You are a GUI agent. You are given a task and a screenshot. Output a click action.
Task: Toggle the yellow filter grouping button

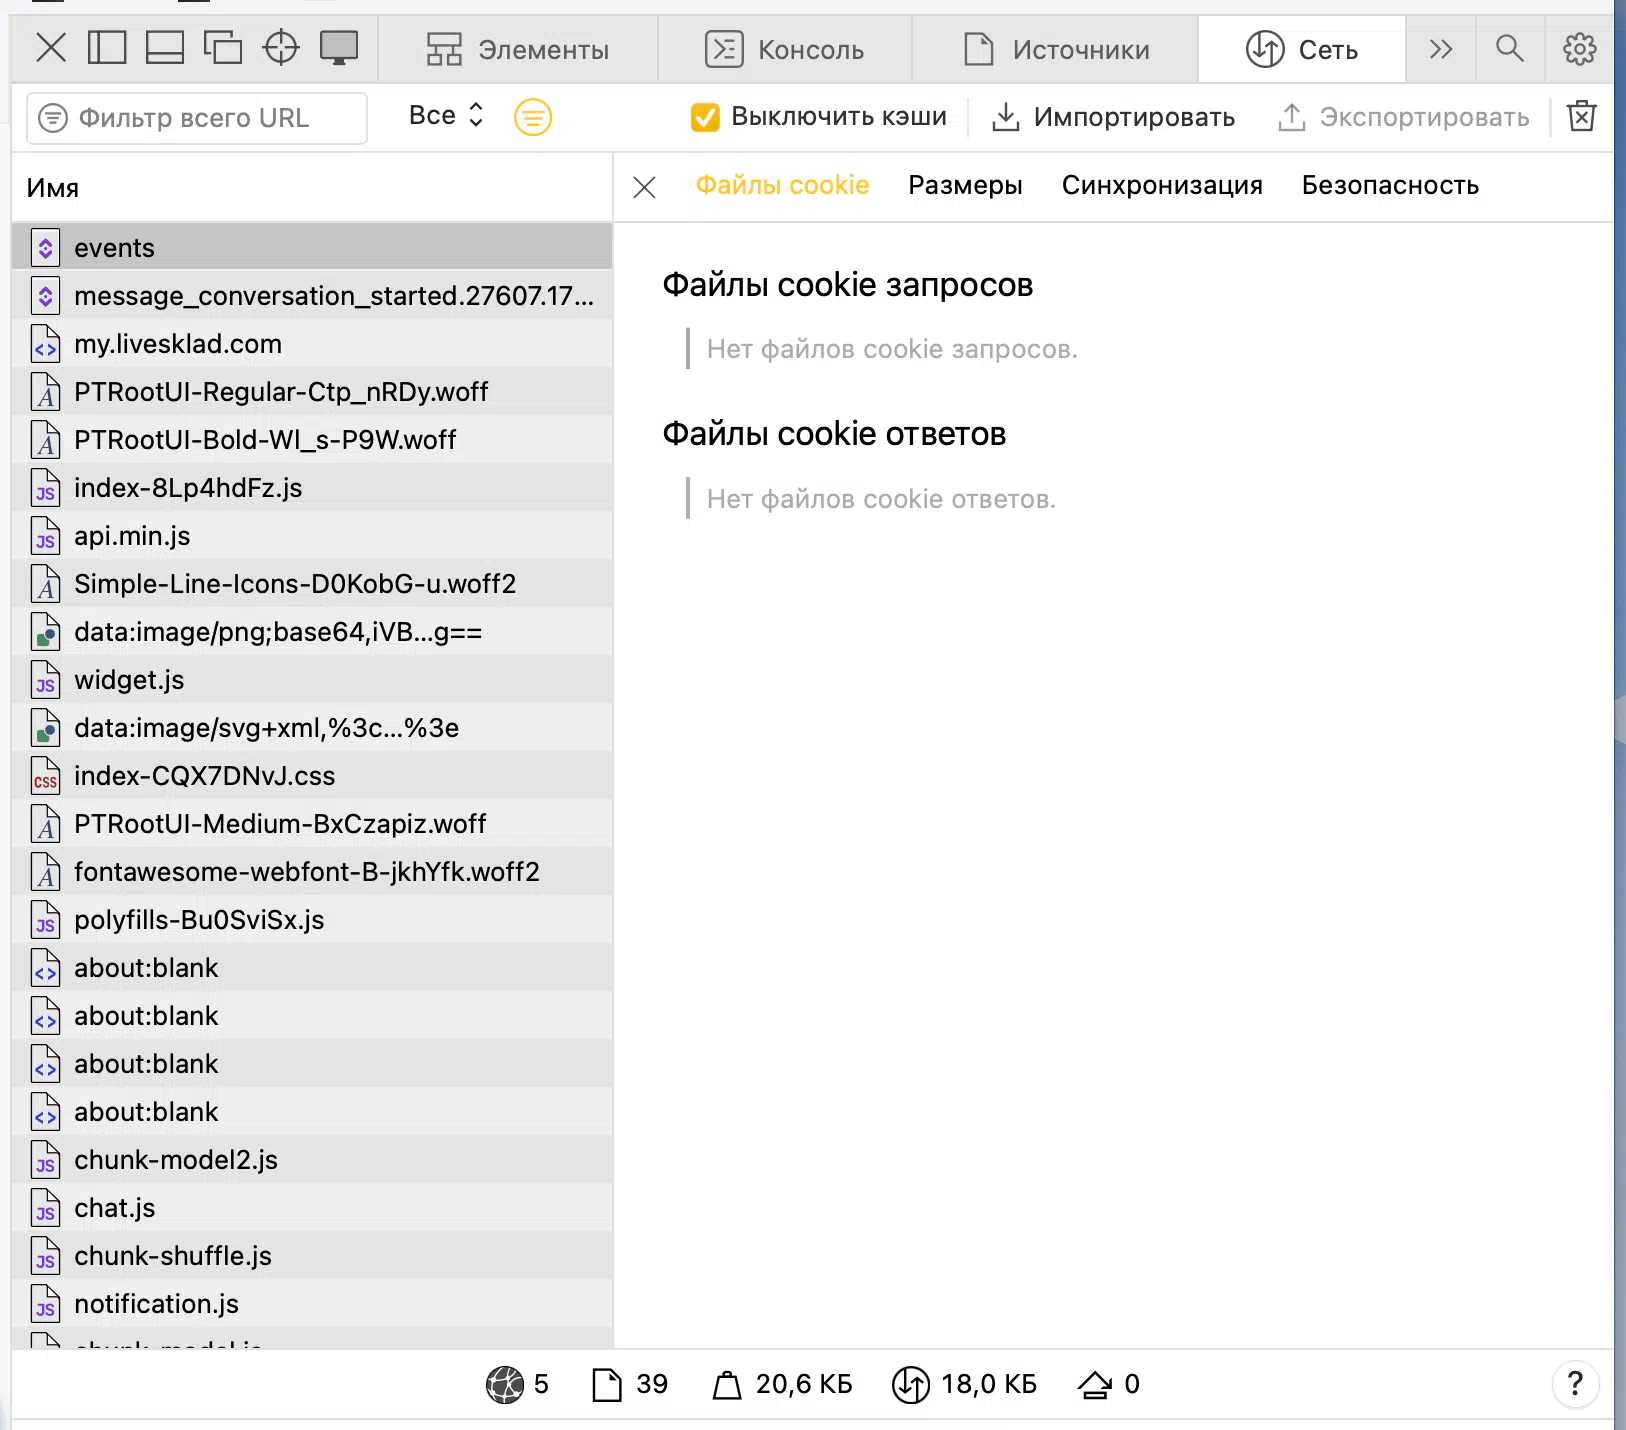pyautogui.click(x=533, y=117)
